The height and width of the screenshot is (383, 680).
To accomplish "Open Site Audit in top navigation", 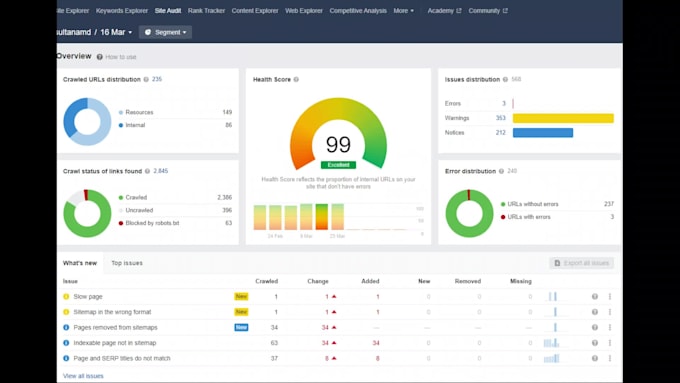I will click(168, 11).
